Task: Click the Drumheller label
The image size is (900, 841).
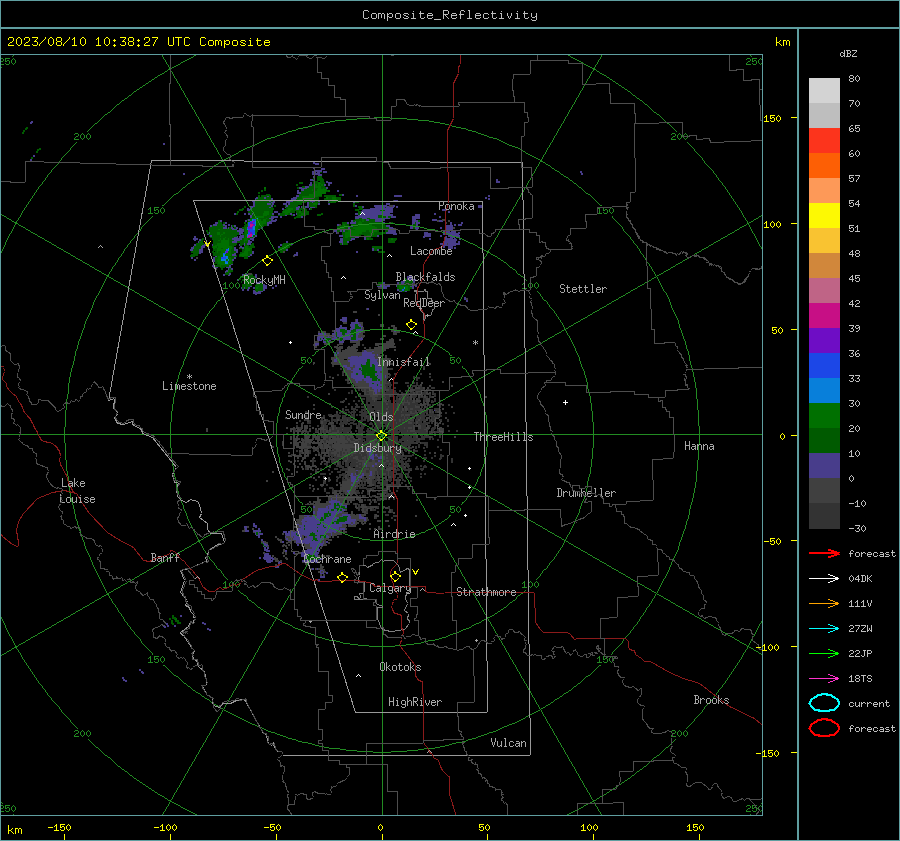Action: pos(586,493)
